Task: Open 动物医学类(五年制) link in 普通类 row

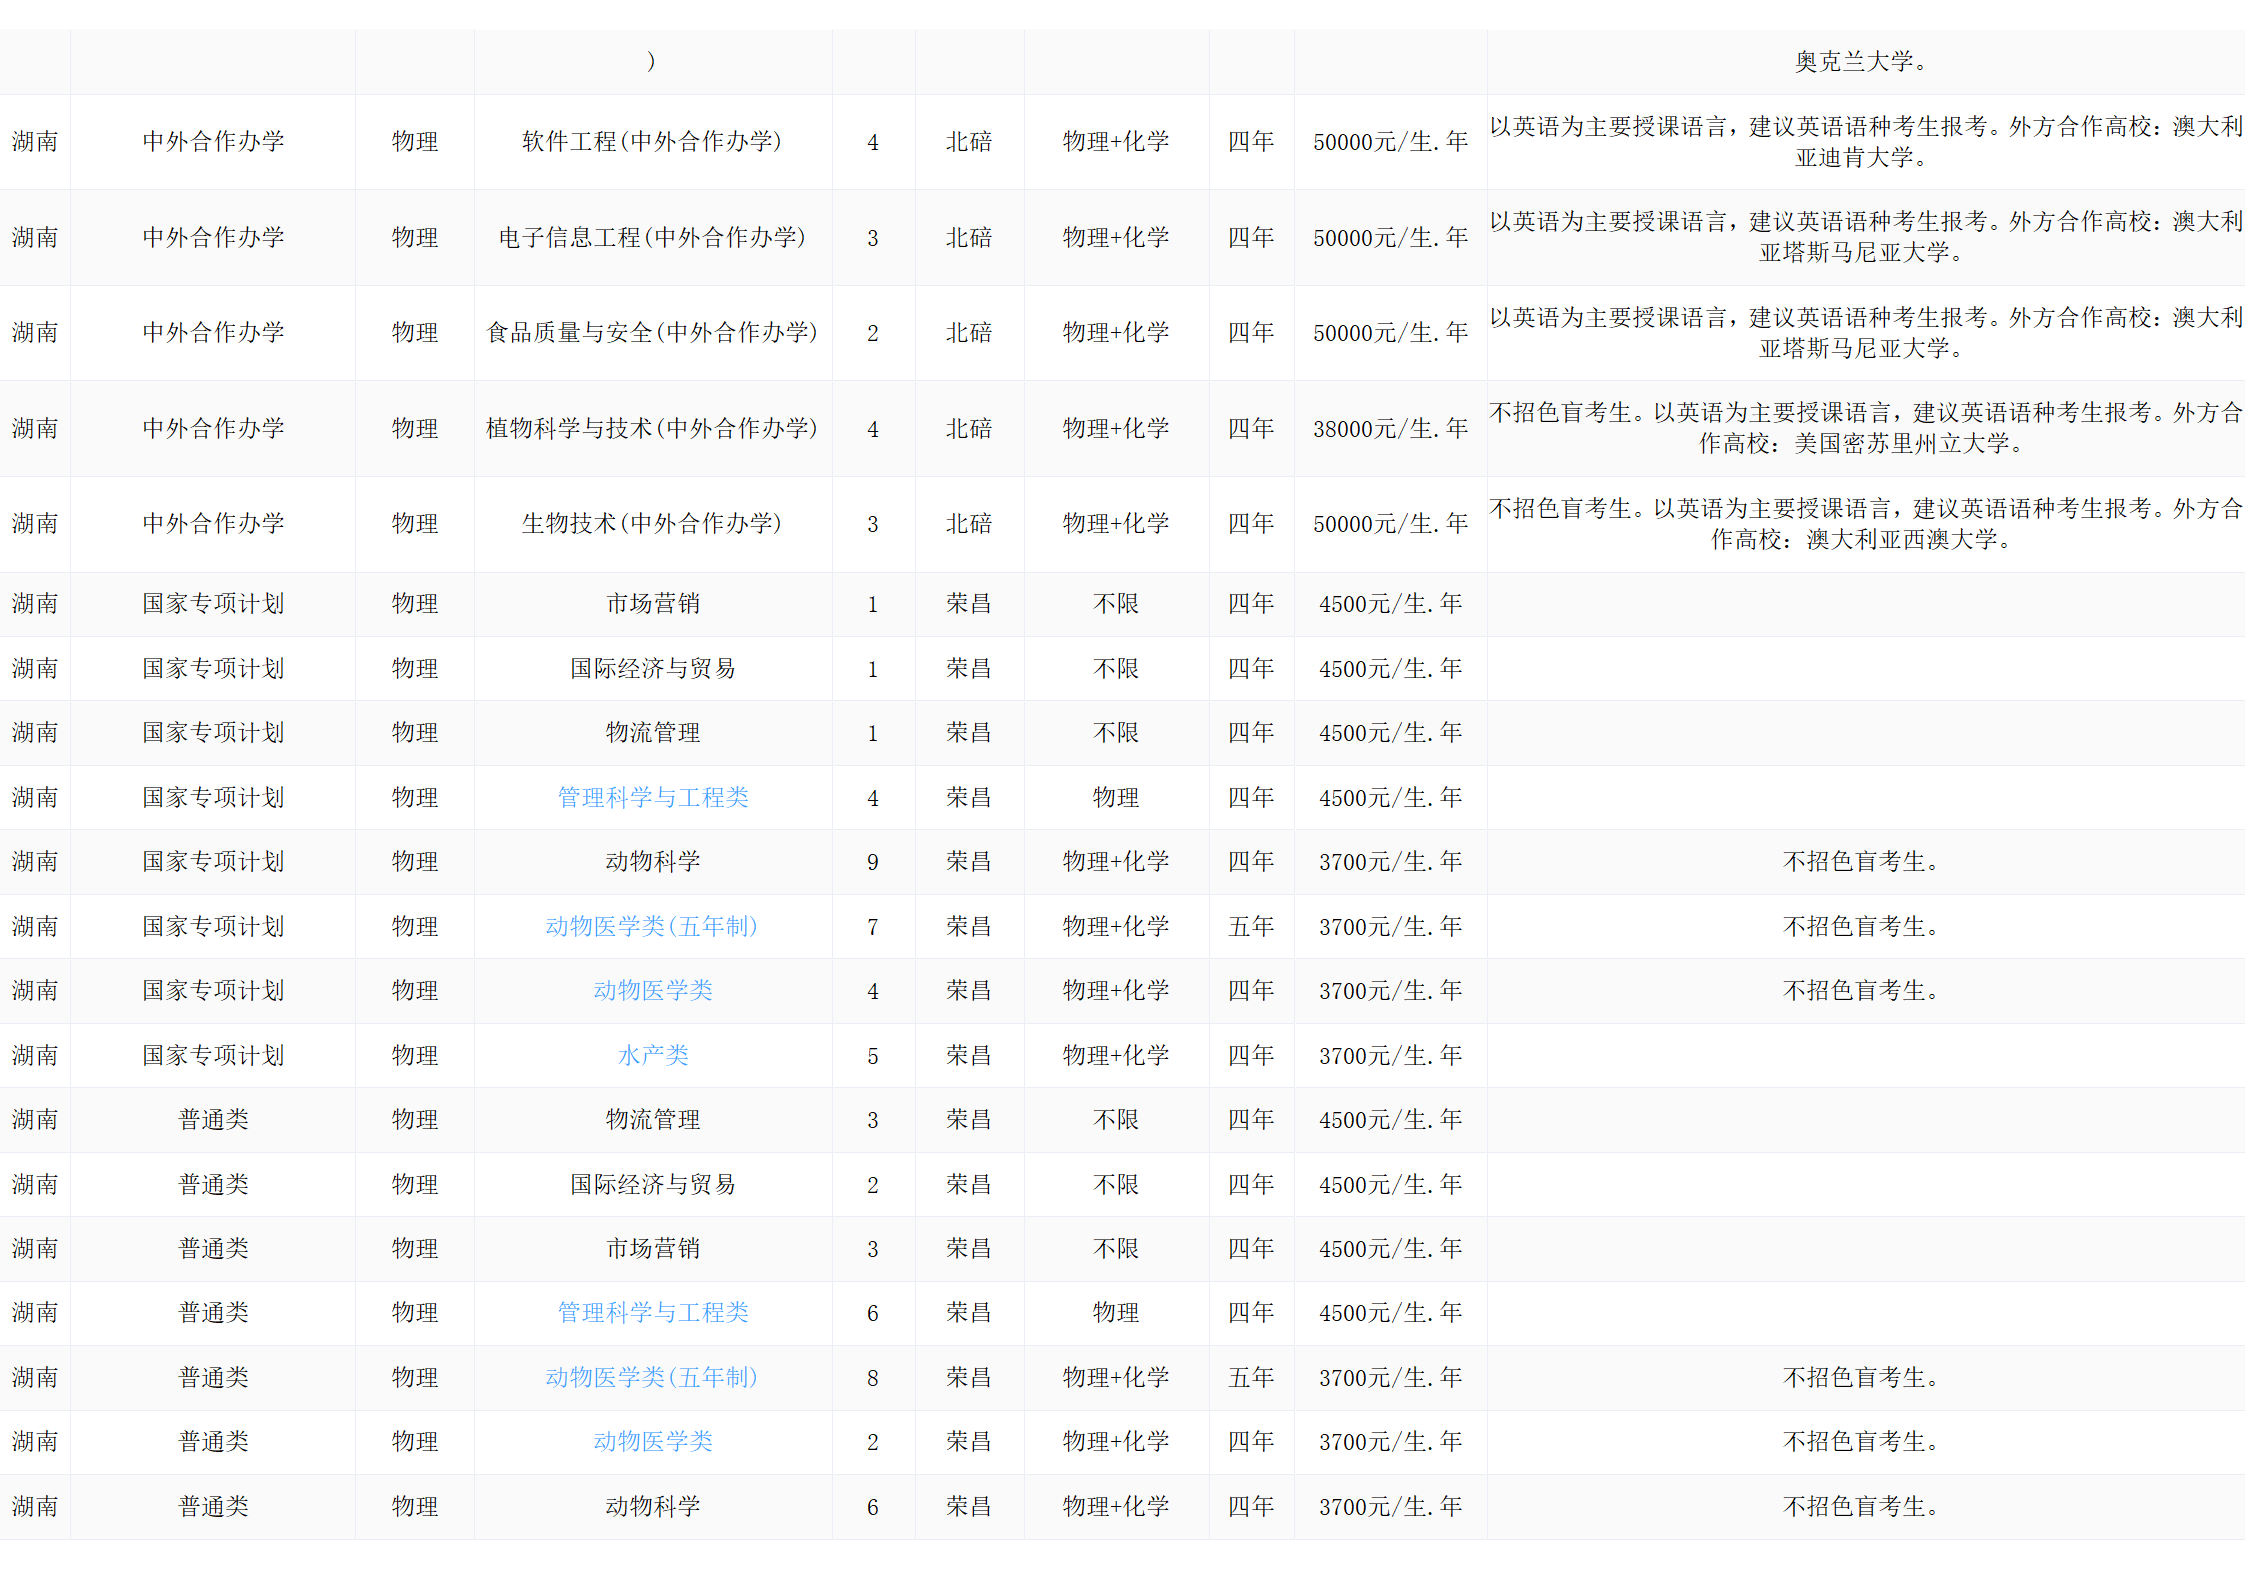Action: click(652, 1377)
